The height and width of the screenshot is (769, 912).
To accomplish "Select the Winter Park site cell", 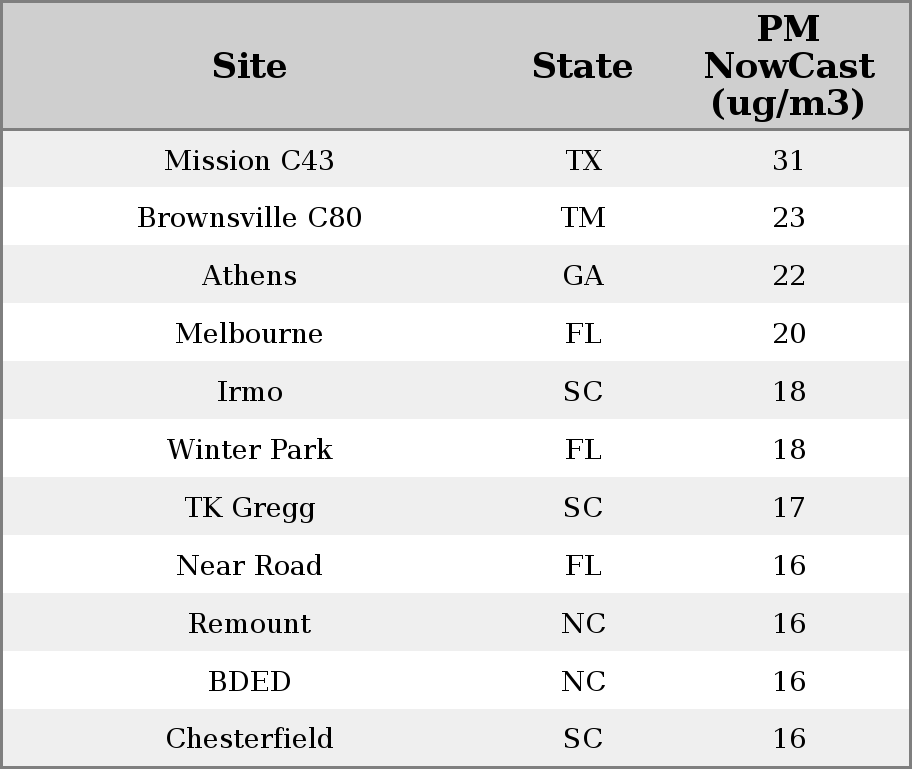I will coord(249,450).
